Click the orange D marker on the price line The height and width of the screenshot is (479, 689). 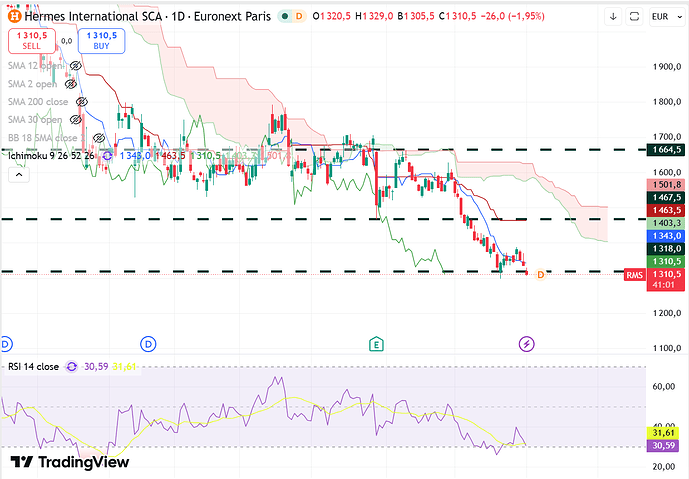[540, 275]
